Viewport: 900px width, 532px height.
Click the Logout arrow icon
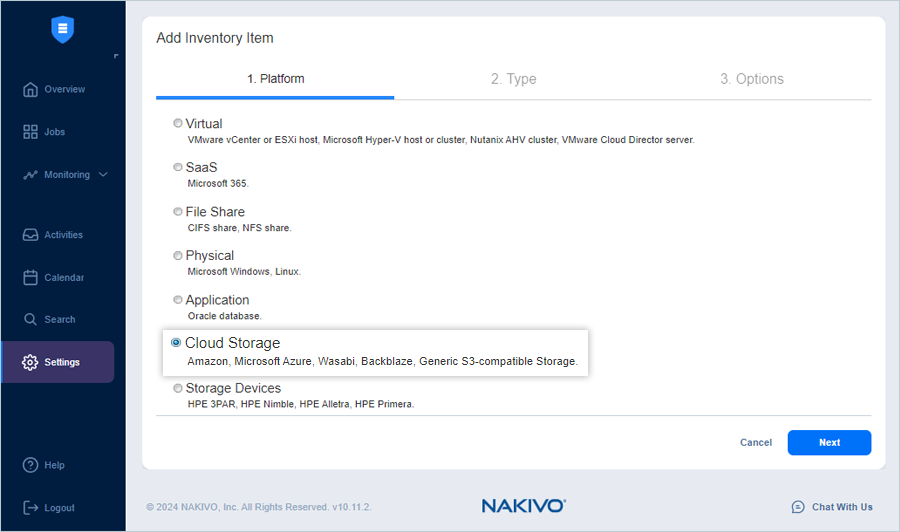coord(30,507)
